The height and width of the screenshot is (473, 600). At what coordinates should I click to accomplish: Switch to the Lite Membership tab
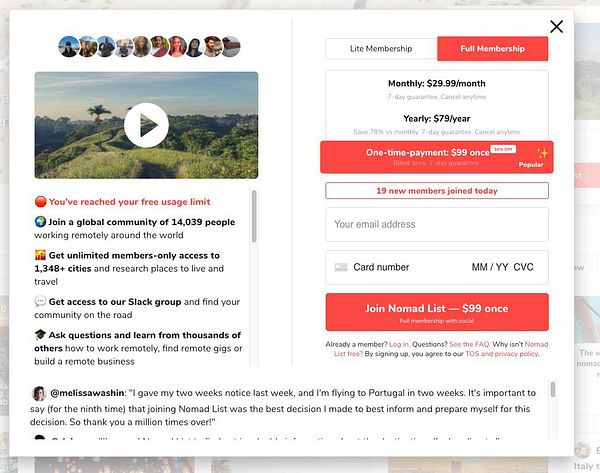click(x=381, y=49)
